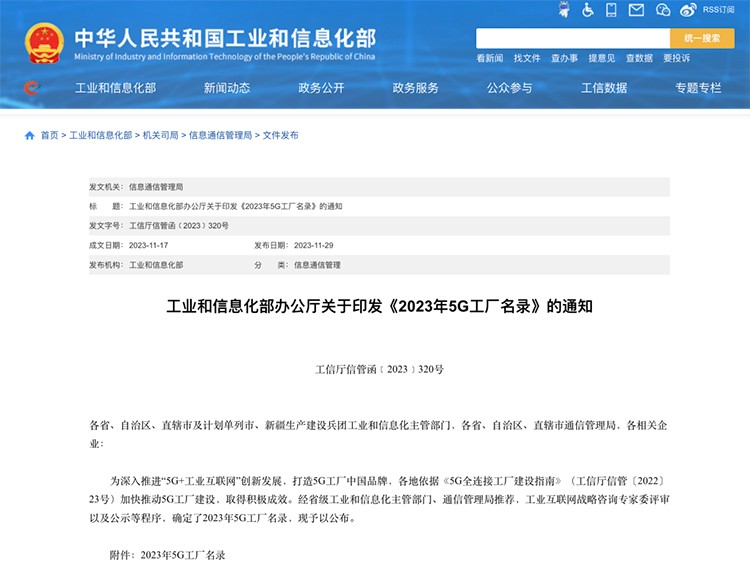Screen dimensions: 750x576
Task: Select the document number 工信厅信管函〔2023〕320号 in the info table
Action: (179, 226)
